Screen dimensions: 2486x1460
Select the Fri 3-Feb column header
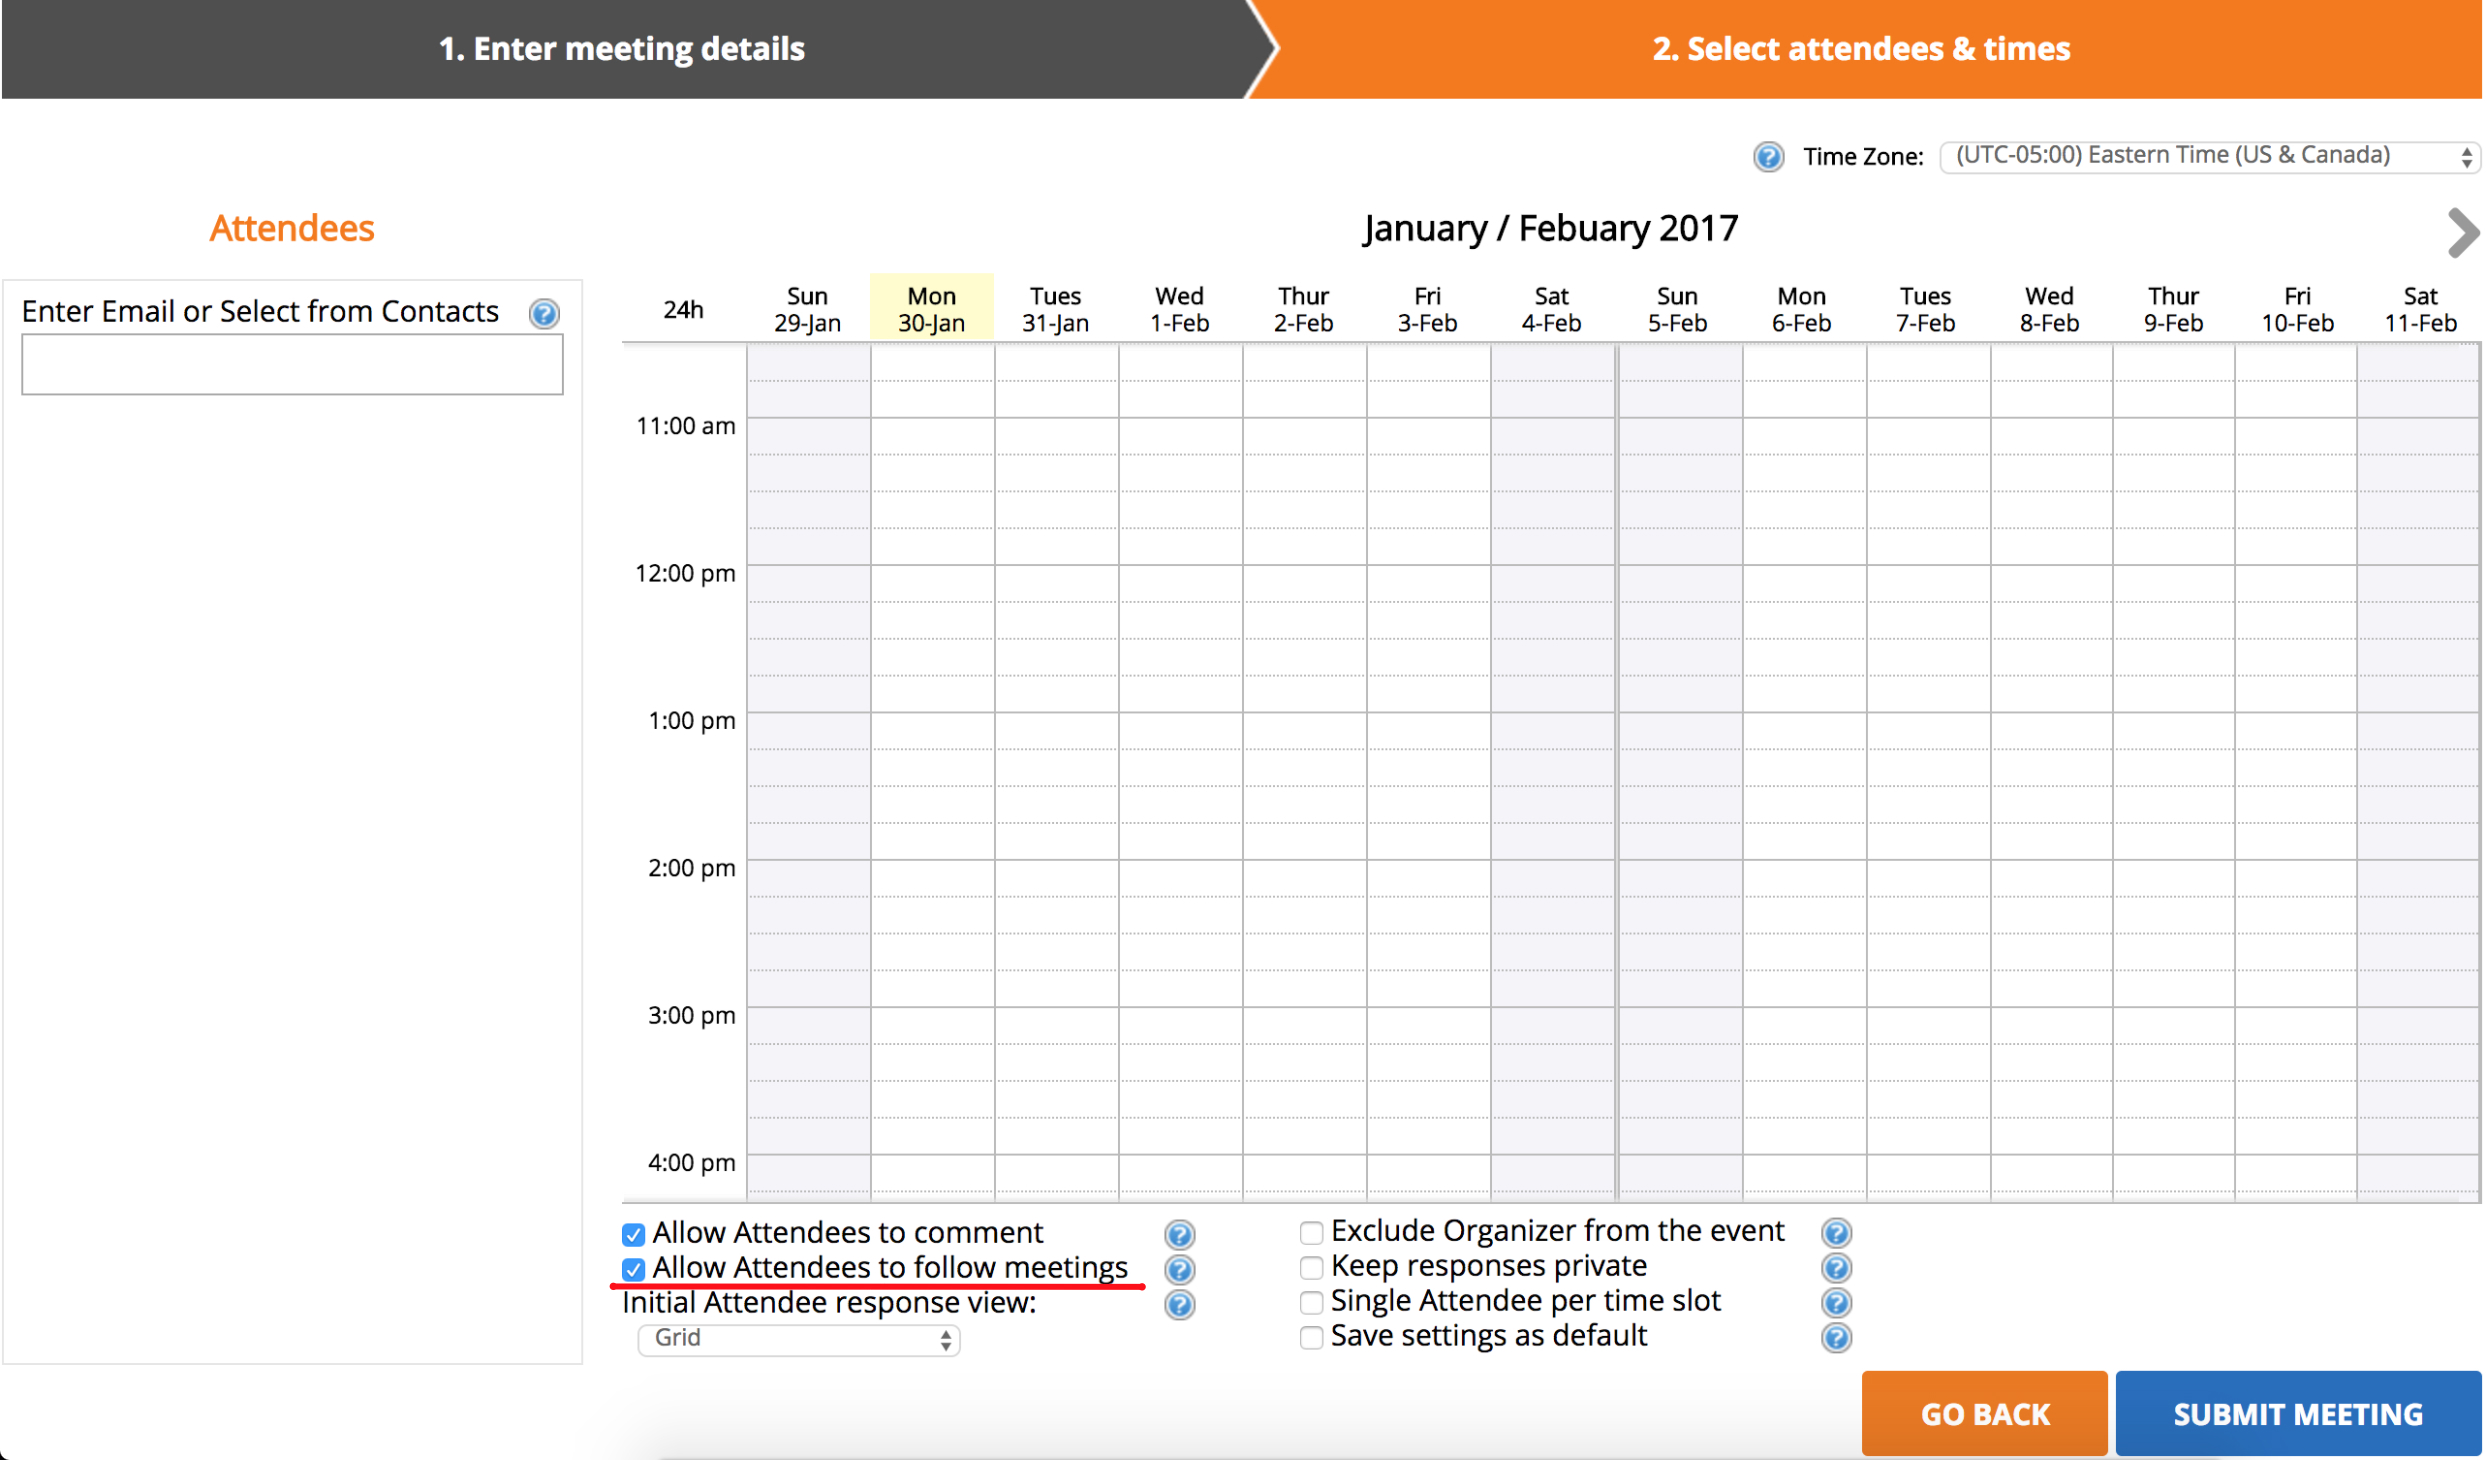pos(1428,308)
